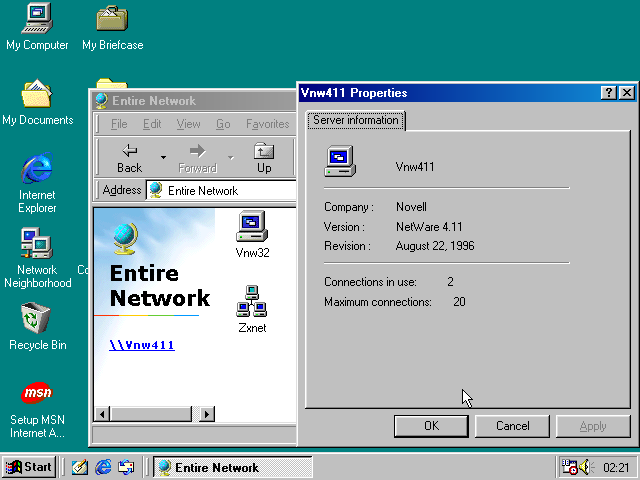
Task: Click the globe icon in Address bar
Action: pyautogui.click(x=156, y=191)
